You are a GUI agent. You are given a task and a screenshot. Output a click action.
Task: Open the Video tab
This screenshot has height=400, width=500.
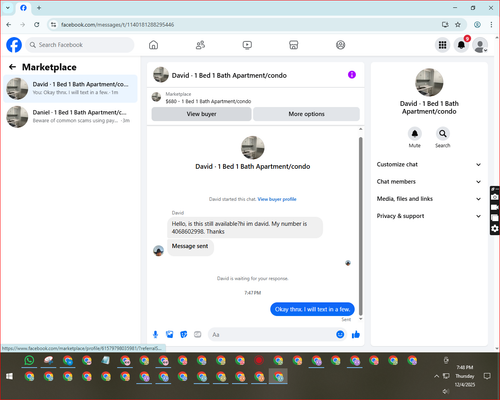[247, 45]
